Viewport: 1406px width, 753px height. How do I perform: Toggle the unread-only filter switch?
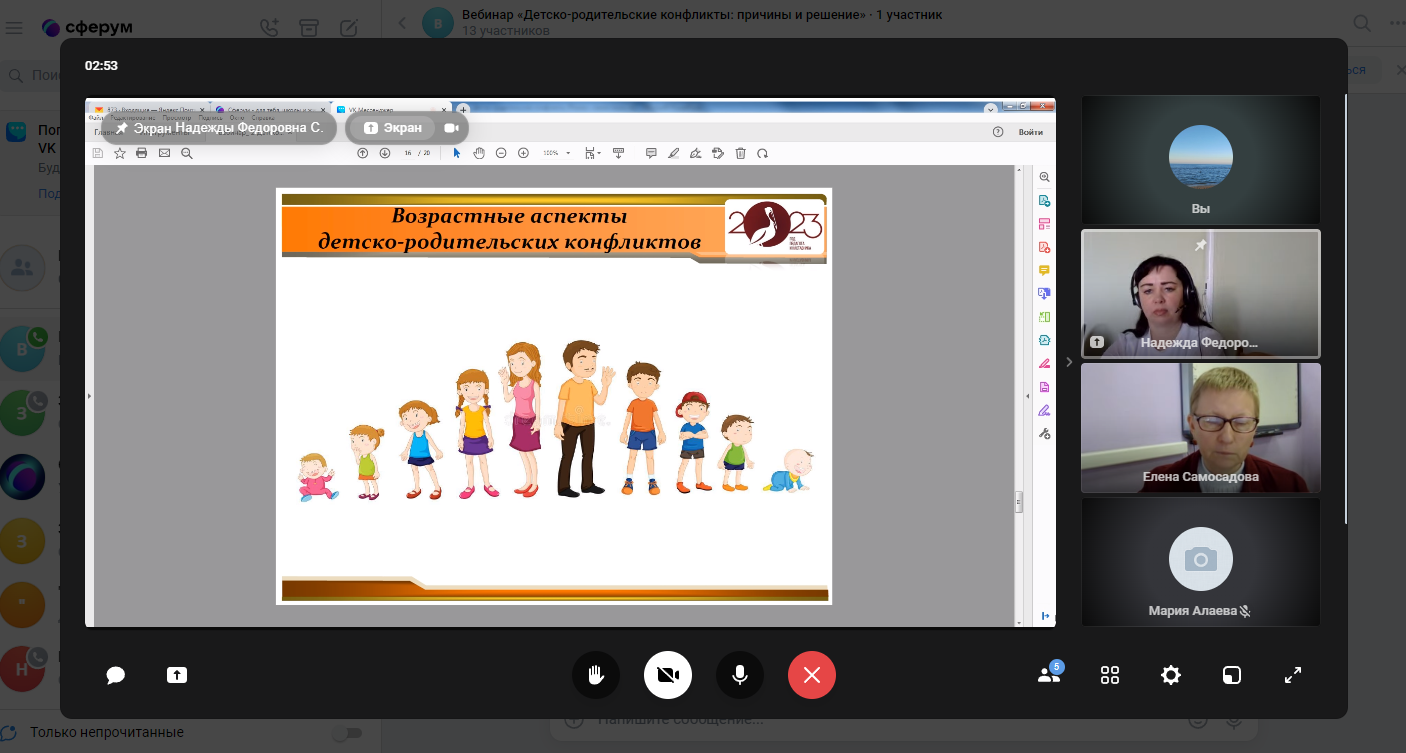(x=347, y=733)
